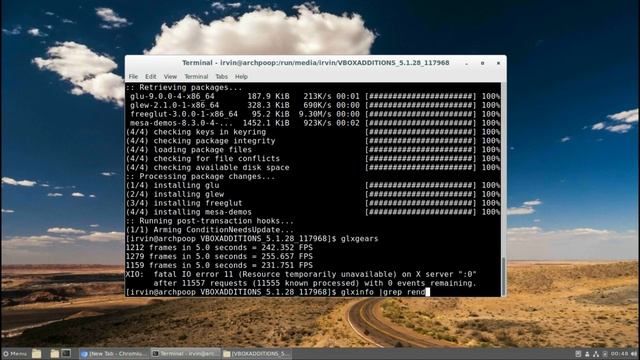Viewport: 640px width, 360px height.
Task: Open the clock showing 00:48
Action: click(x=620, y=353)
